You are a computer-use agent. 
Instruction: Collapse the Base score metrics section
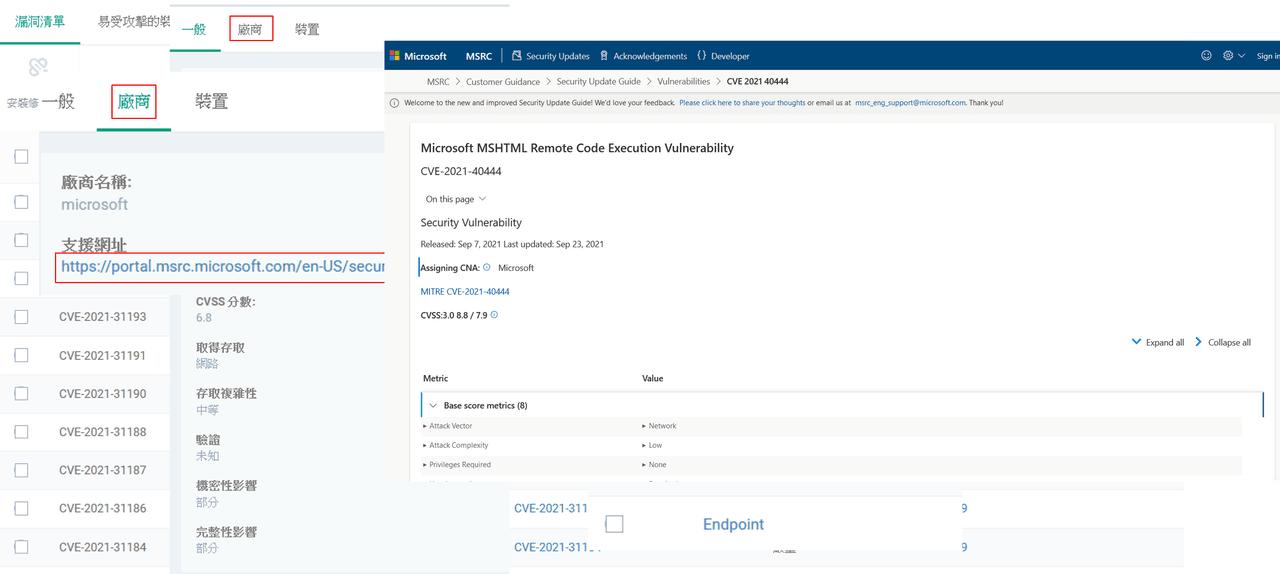click(433, 406)
